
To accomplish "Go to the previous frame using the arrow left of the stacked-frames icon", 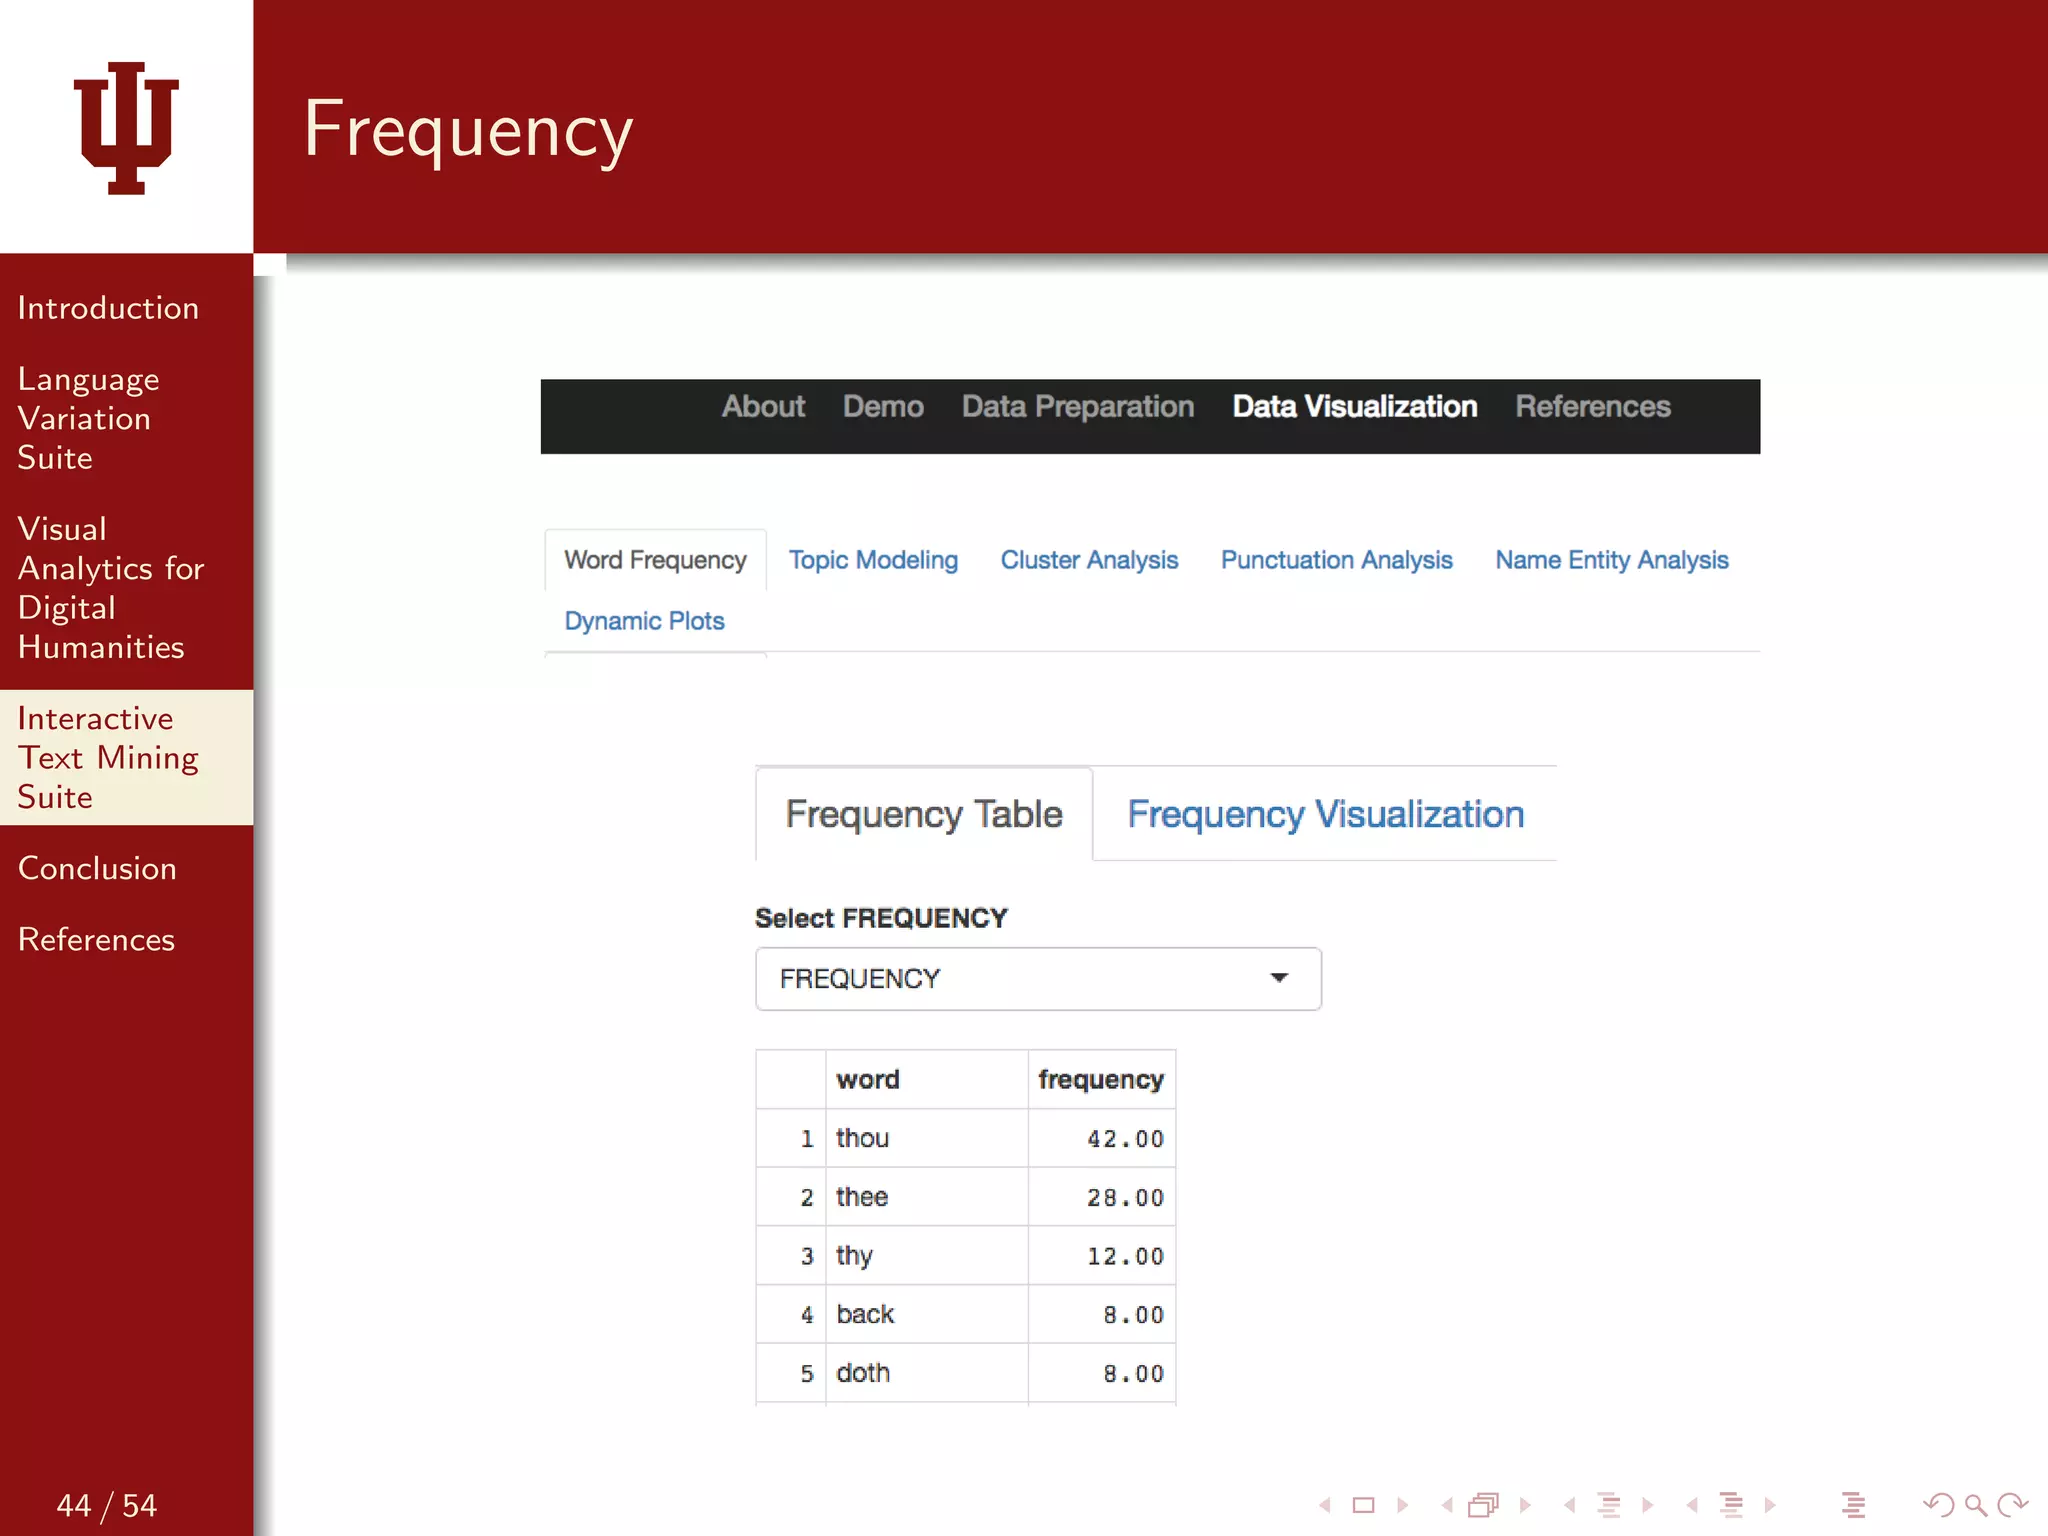I will click(1447, 1505).
